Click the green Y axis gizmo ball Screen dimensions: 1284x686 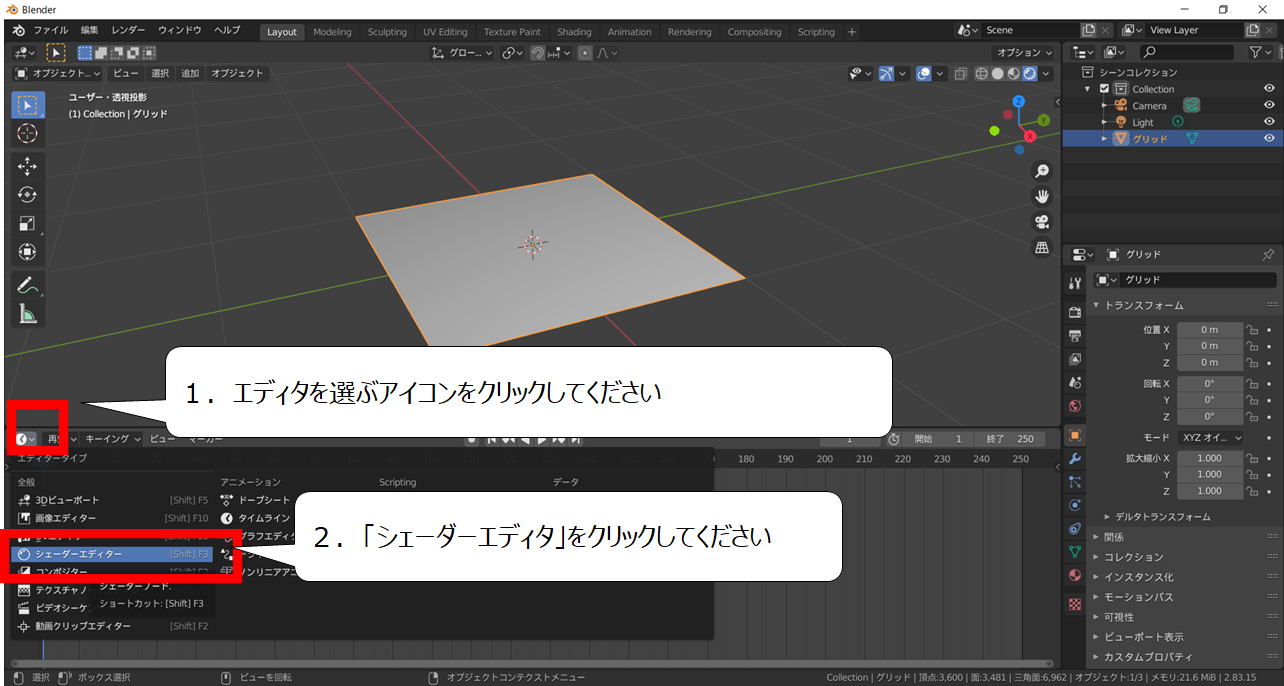tap(1043, 120)
